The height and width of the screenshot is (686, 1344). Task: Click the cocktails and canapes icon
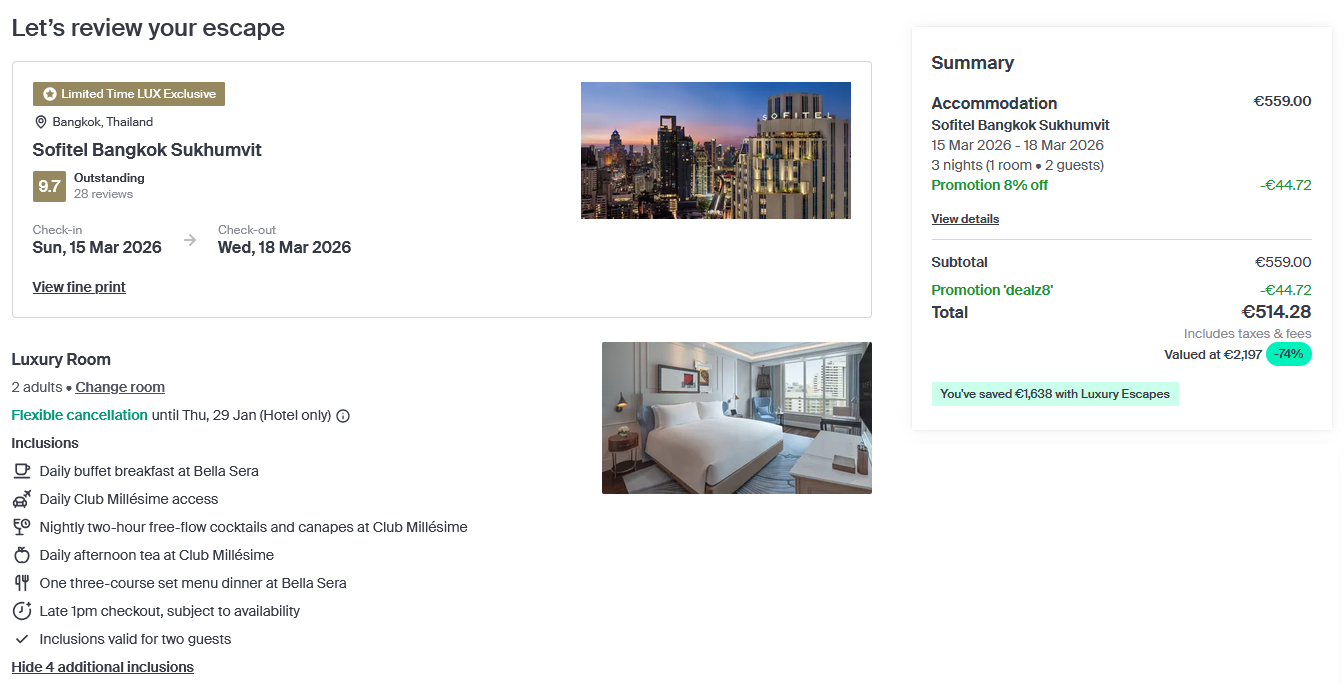tap(22, 527)
